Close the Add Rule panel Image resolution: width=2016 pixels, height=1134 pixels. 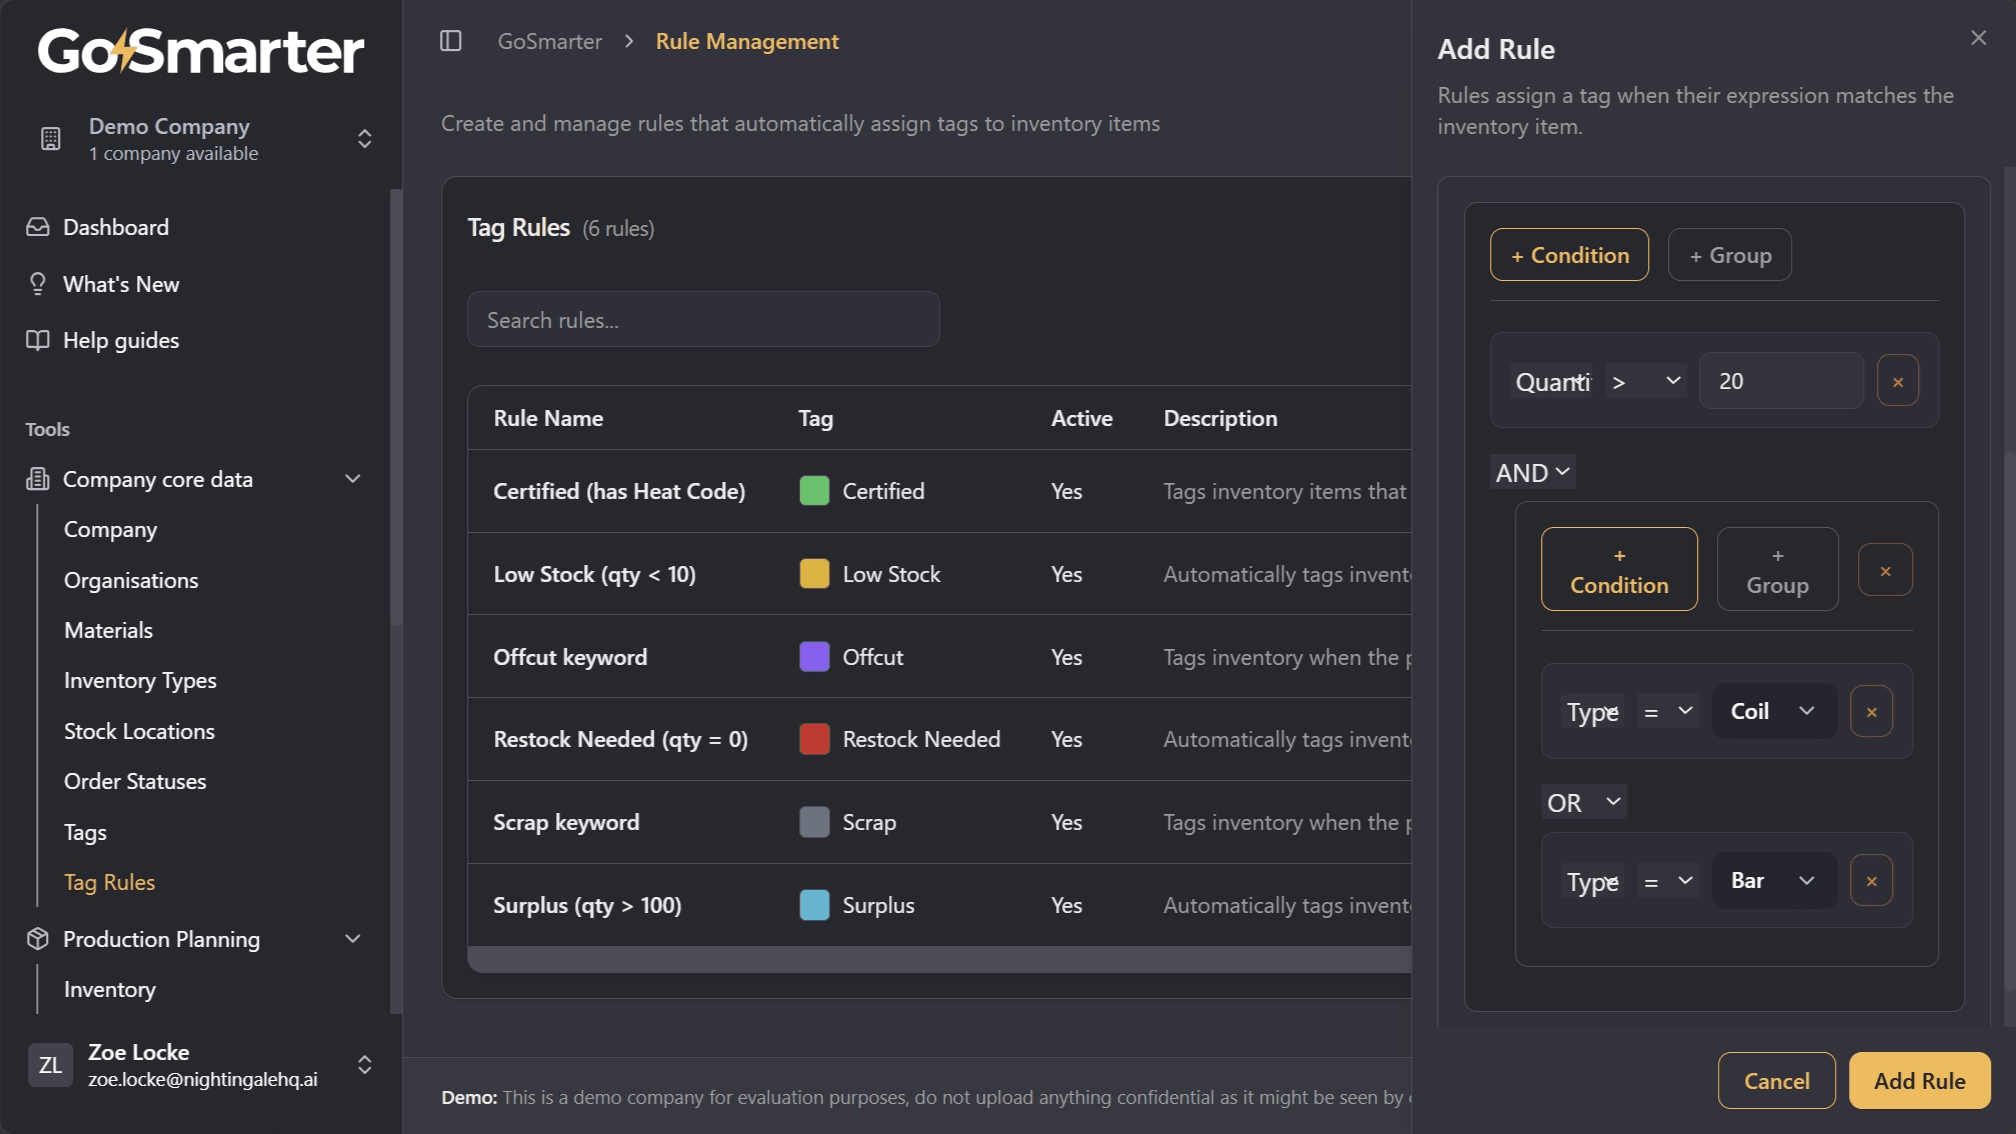[x=1978, y=38]
